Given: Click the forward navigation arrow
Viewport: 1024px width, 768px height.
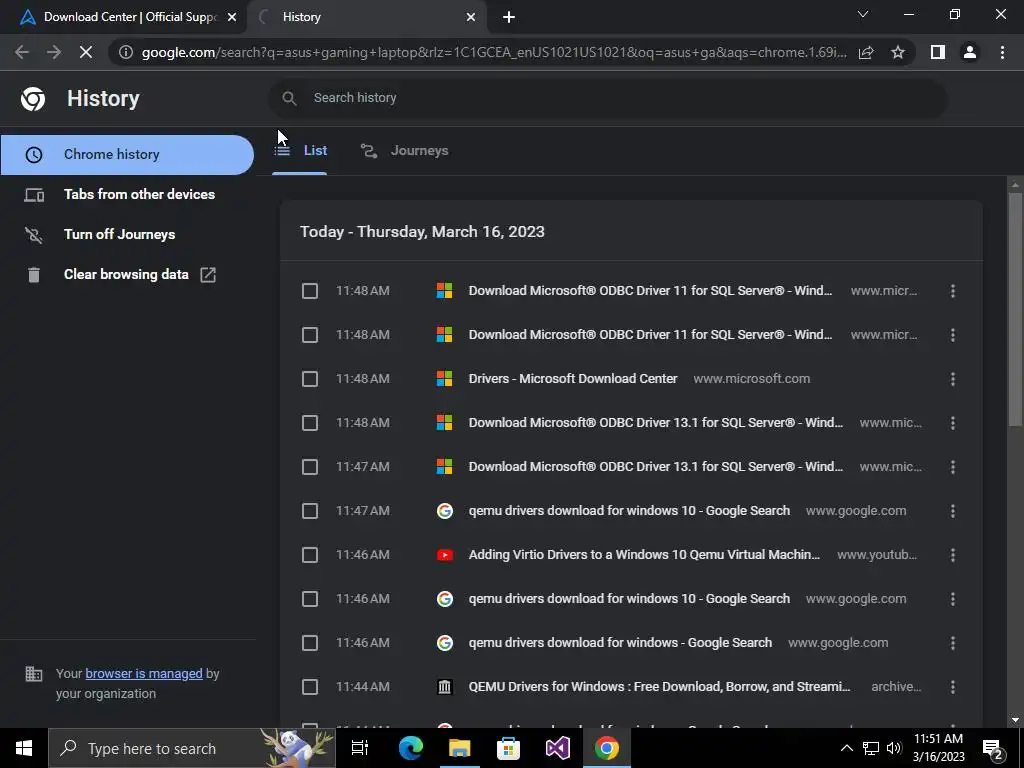Looking at the screenshot, I should 54,52.
